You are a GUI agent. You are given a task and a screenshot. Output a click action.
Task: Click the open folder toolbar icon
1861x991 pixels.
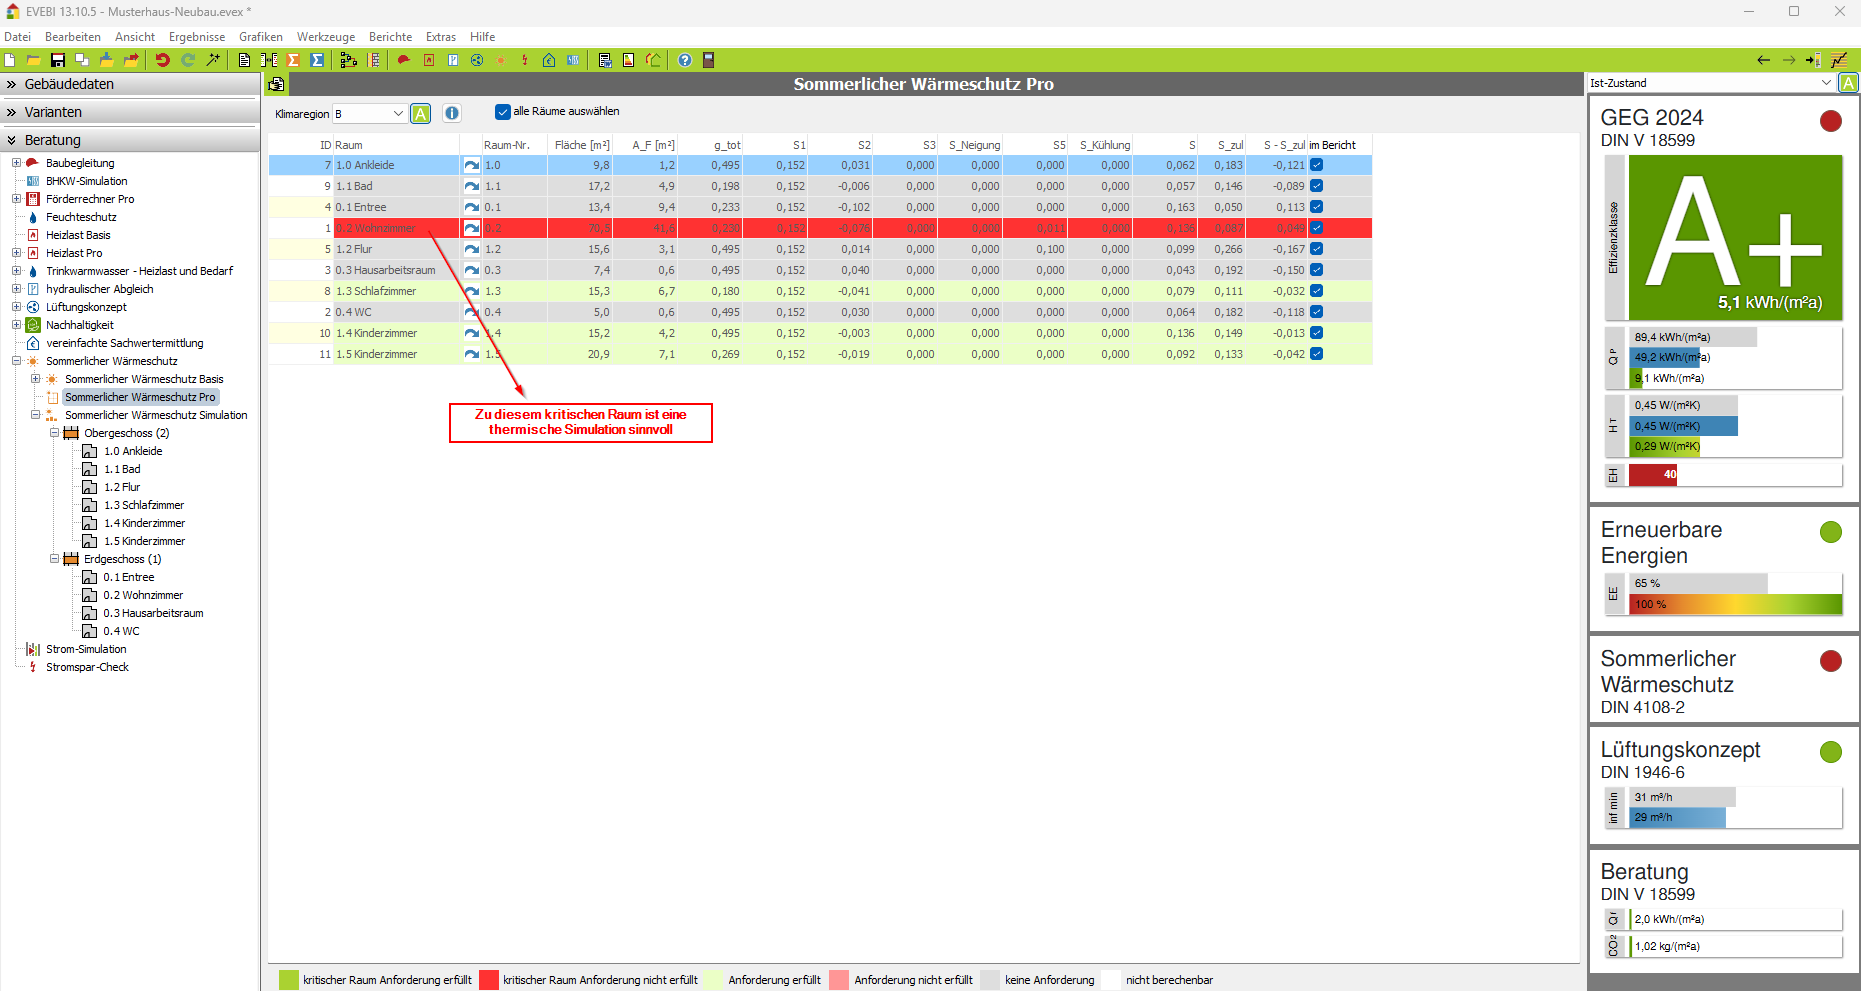coord(33,60)
